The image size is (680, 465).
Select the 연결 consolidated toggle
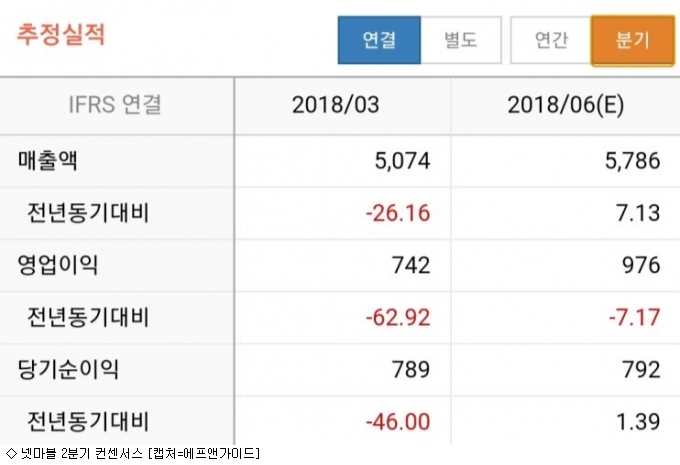379,41
